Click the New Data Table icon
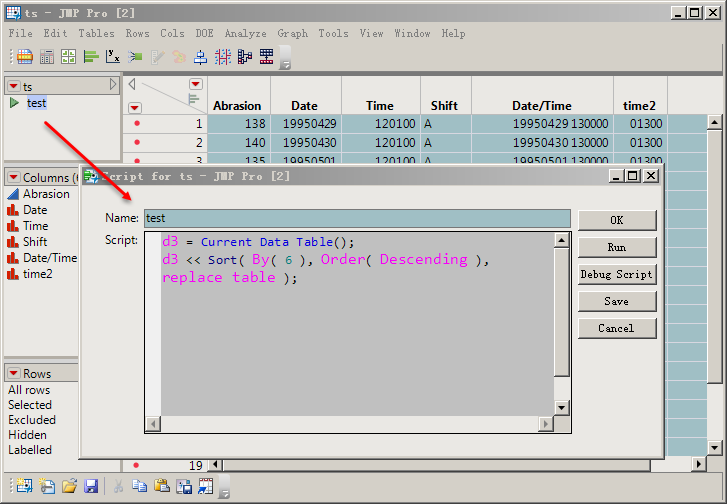 click(x=23, y=487)
